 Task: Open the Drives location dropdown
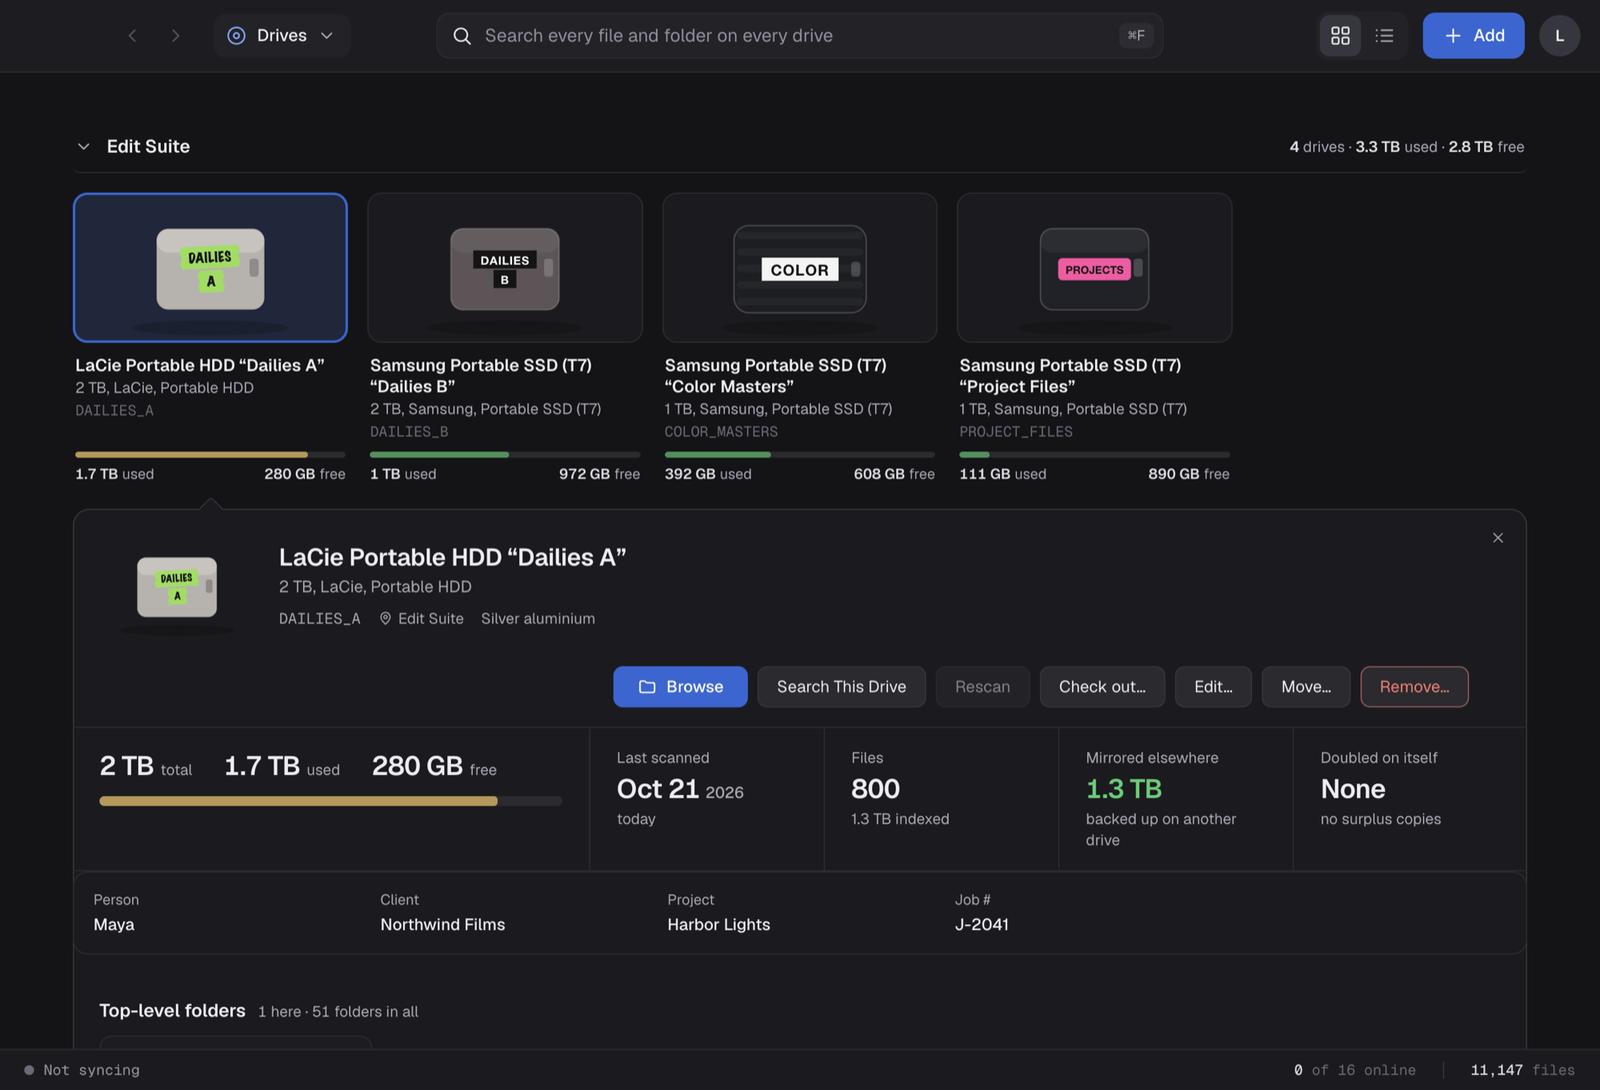281,36
